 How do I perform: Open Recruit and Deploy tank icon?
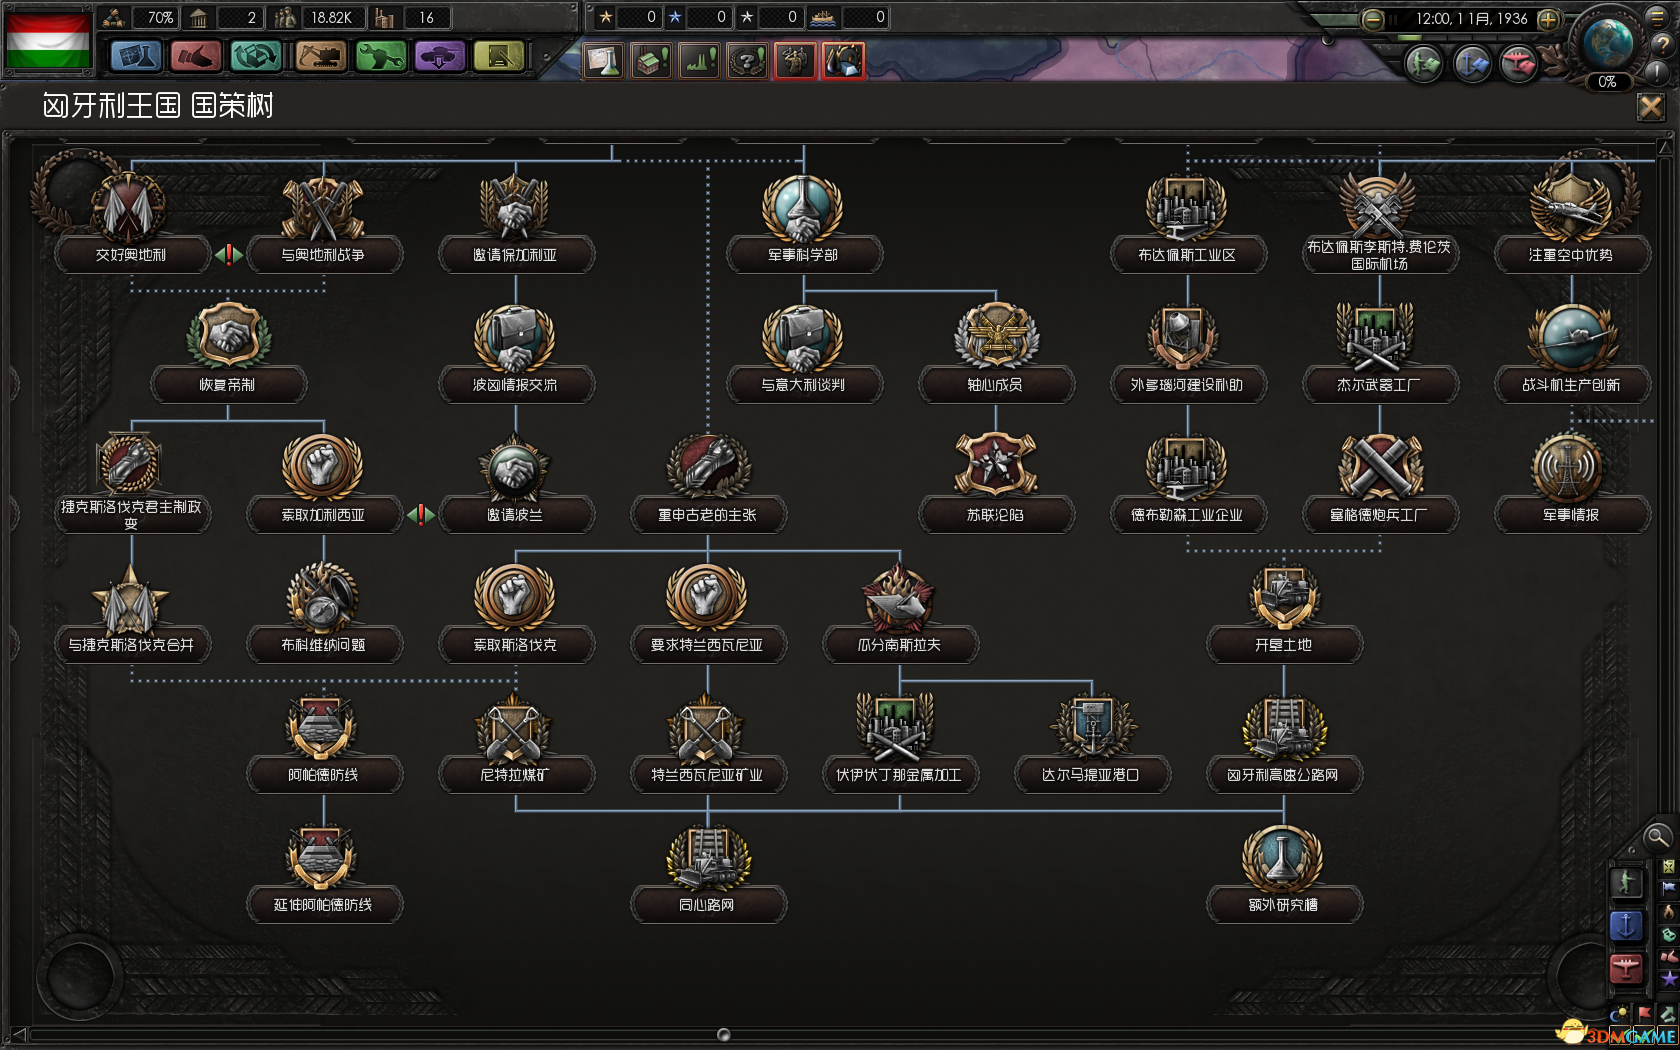[x=439, y=57]
